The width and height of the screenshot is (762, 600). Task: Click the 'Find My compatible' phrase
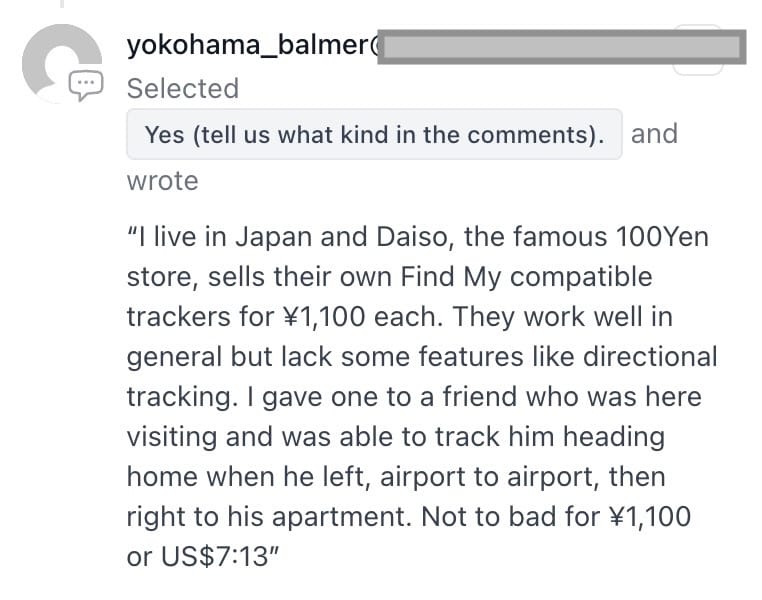point(540,277)
